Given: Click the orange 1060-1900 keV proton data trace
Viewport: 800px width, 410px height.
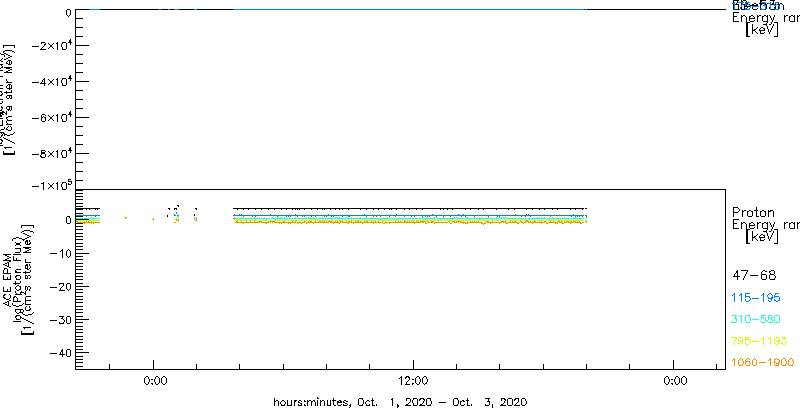Looking at the screenshot, I should 410,222.
